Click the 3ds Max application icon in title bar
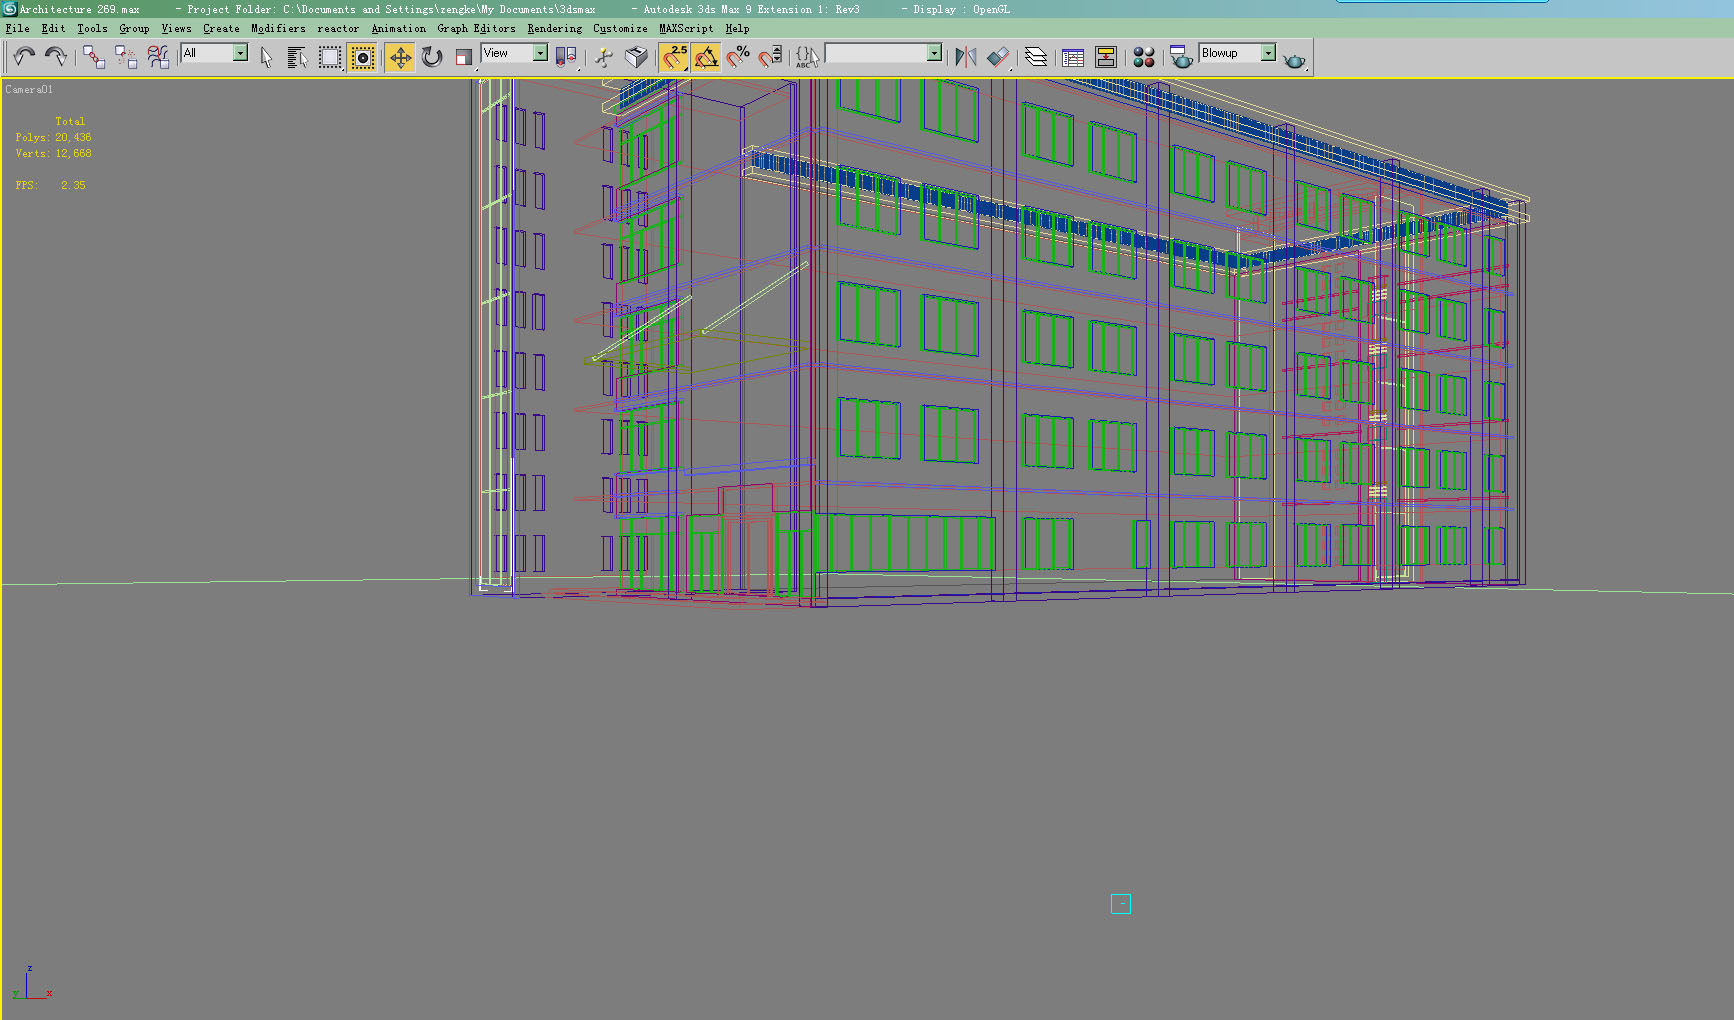1734x1020 pixels. click(9, 9)
